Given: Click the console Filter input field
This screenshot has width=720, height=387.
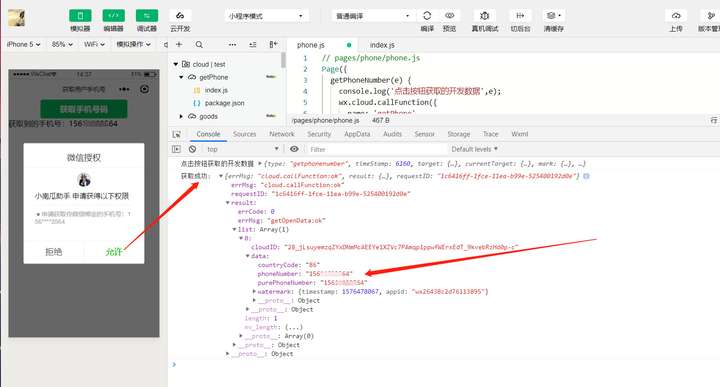Looking at the screenshot, I should 377,149.
